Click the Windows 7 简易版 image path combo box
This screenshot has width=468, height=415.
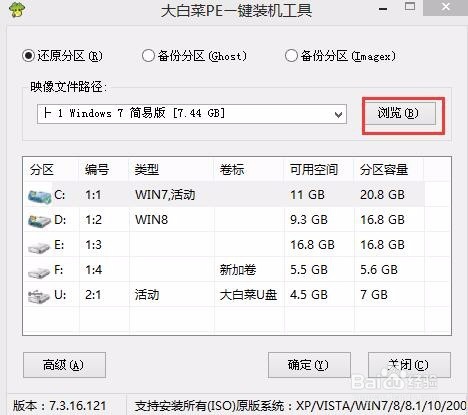(192, 114)
